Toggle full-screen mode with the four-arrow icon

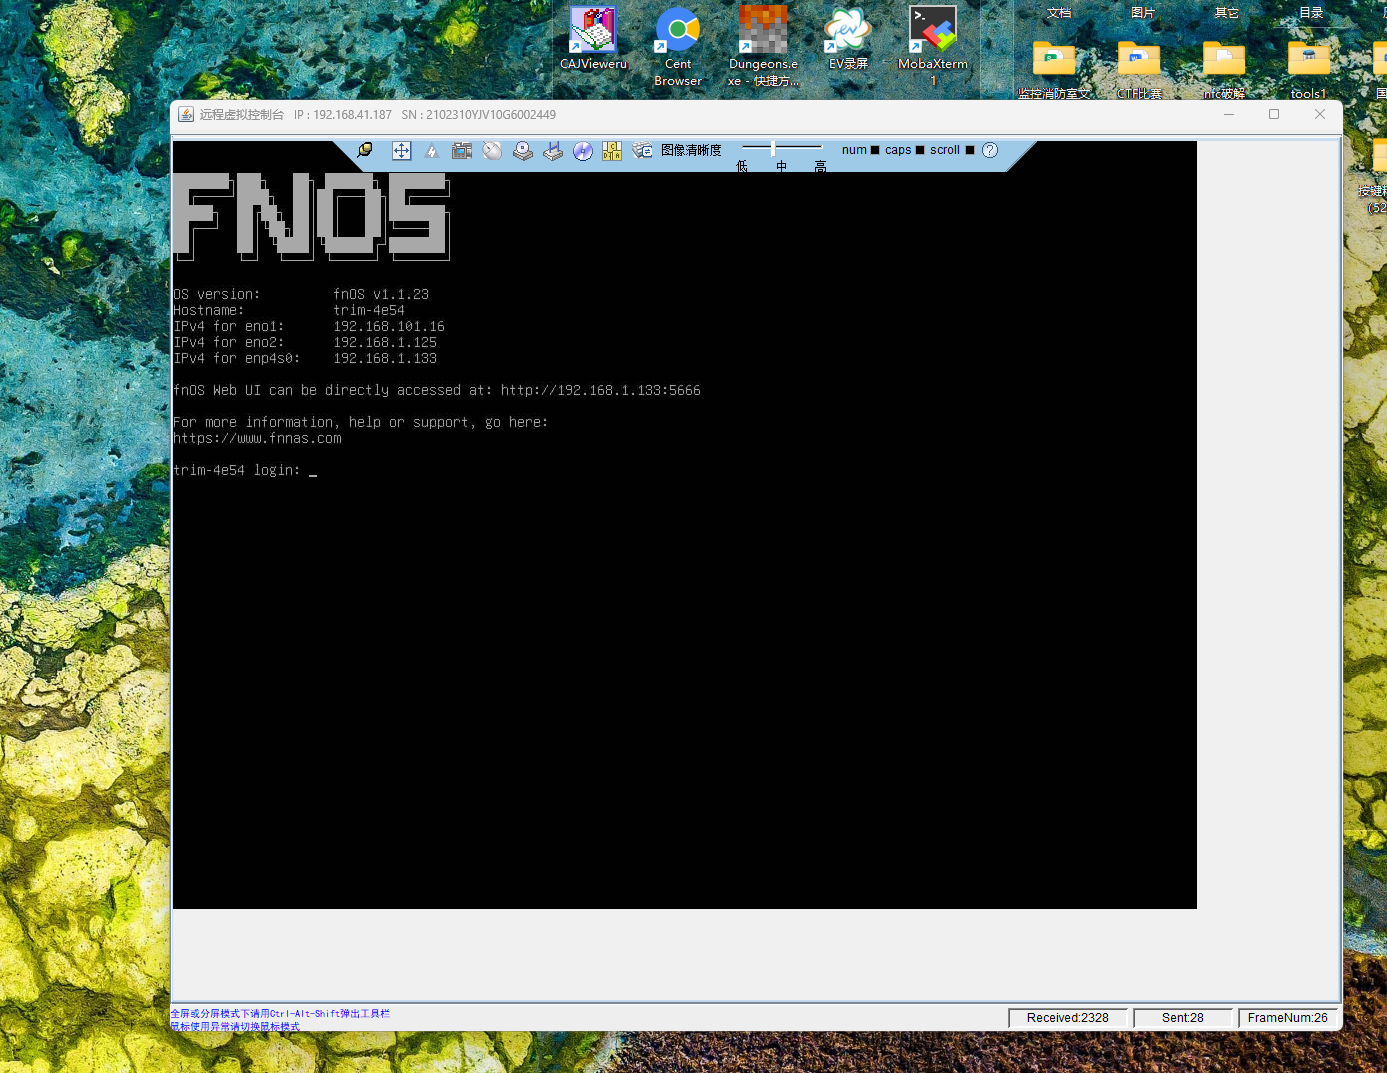(401, 151)
